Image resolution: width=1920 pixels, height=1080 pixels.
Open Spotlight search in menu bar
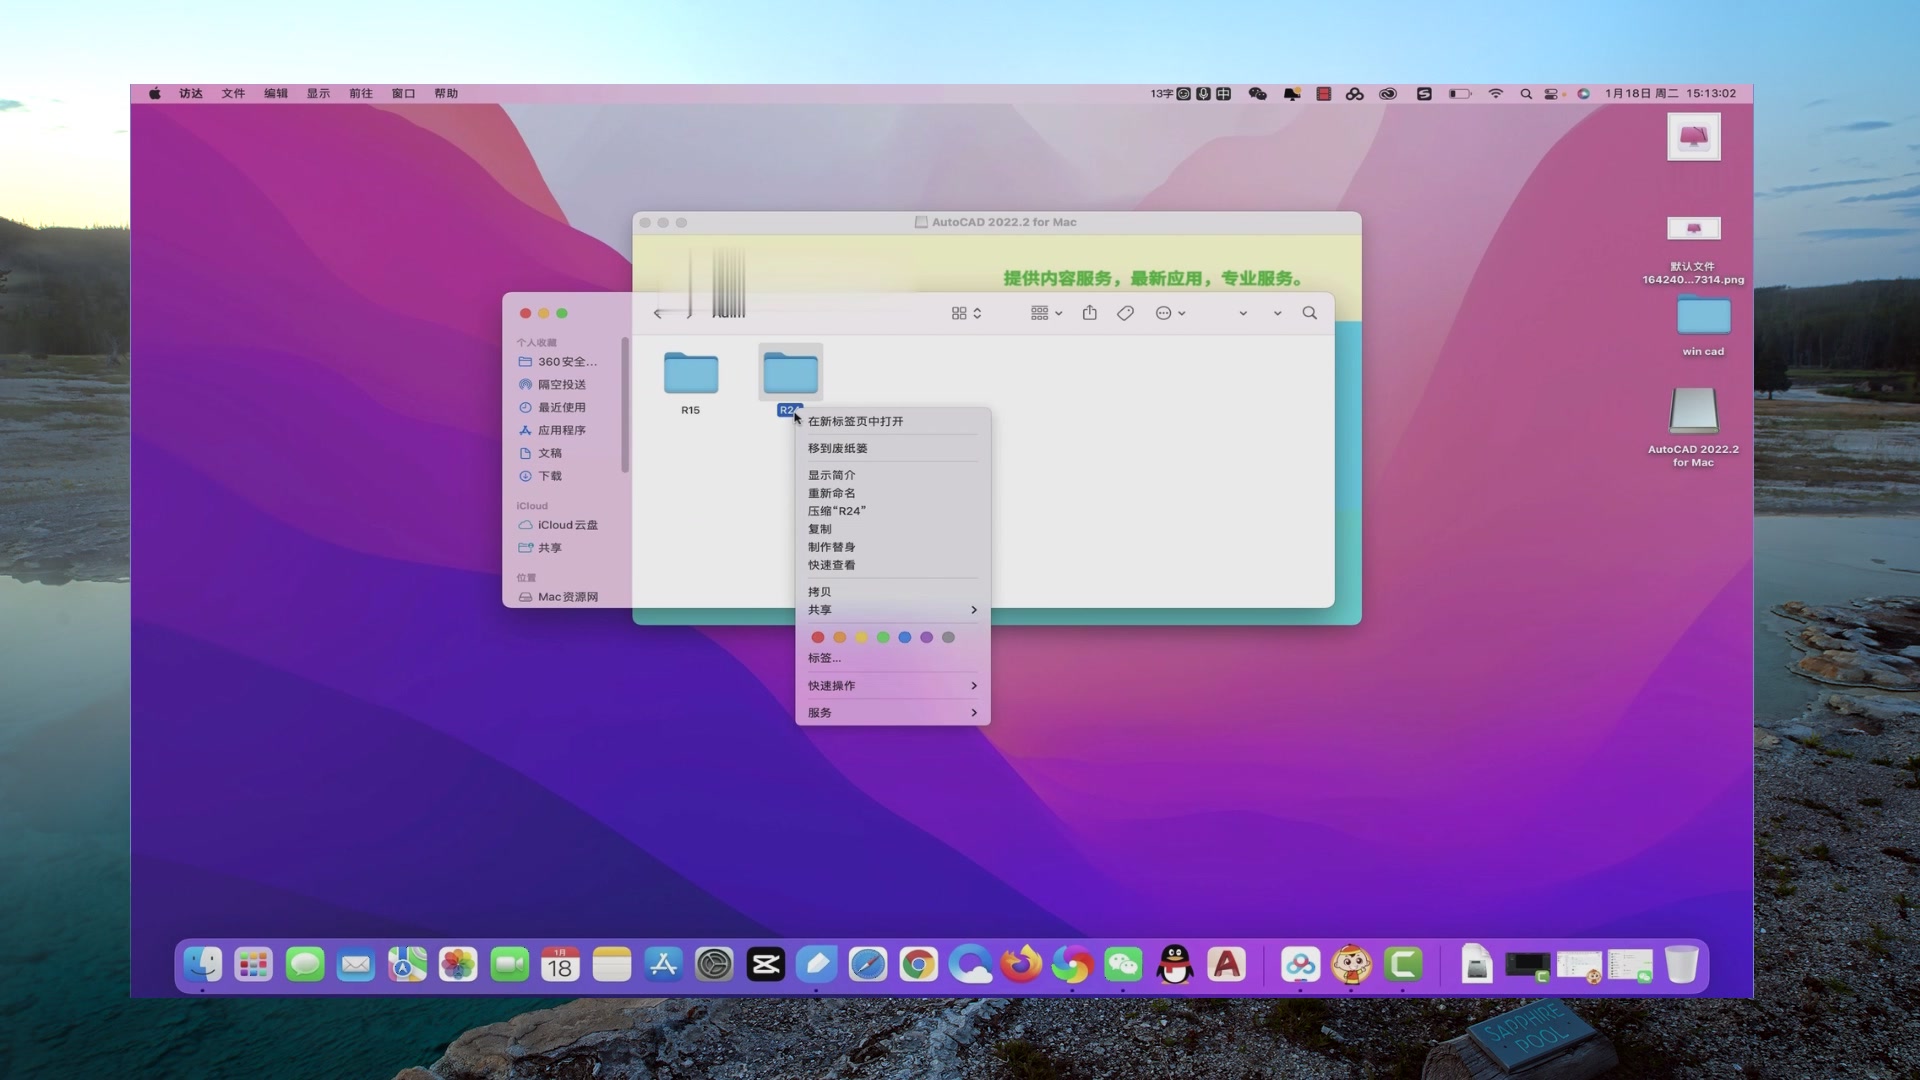1526,93
